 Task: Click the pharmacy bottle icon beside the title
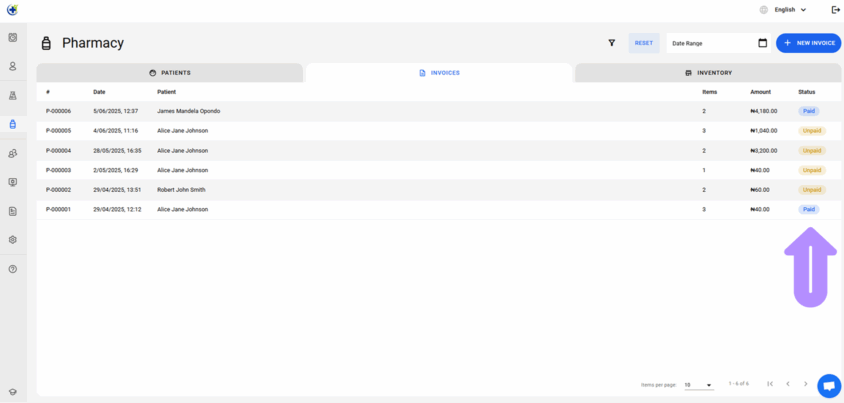point(46,43)
